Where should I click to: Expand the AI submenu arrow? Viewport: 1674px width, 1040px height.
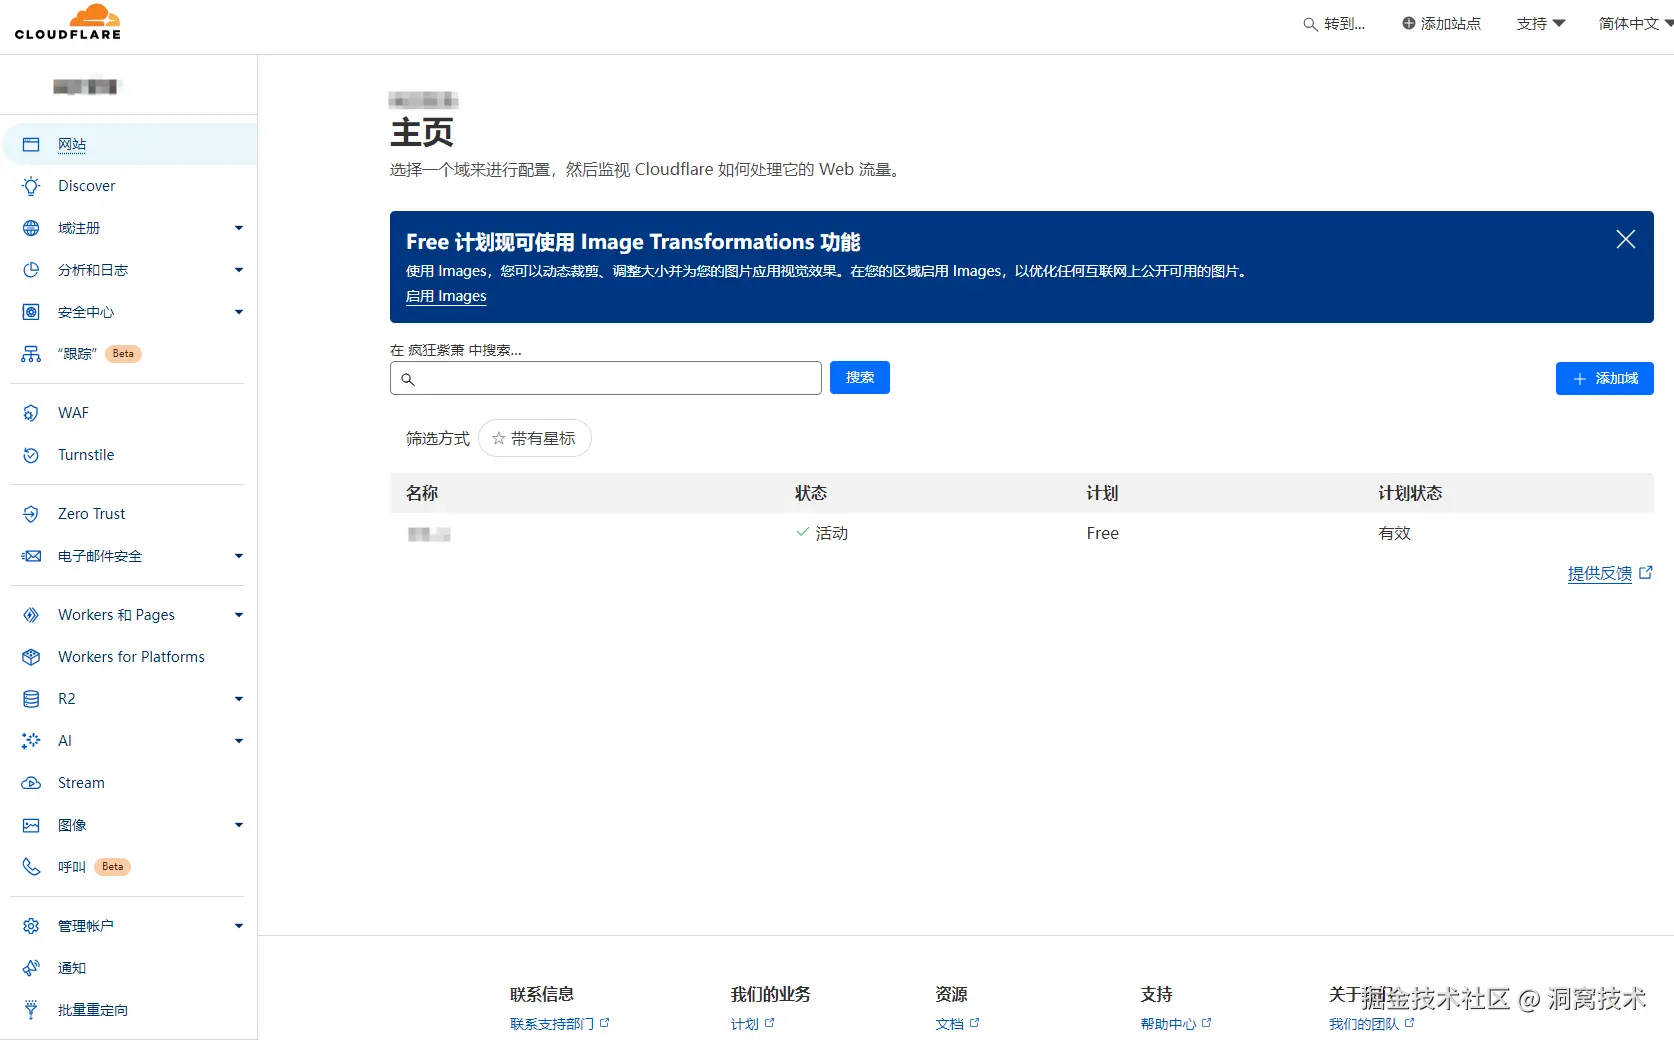click(239, 741)
